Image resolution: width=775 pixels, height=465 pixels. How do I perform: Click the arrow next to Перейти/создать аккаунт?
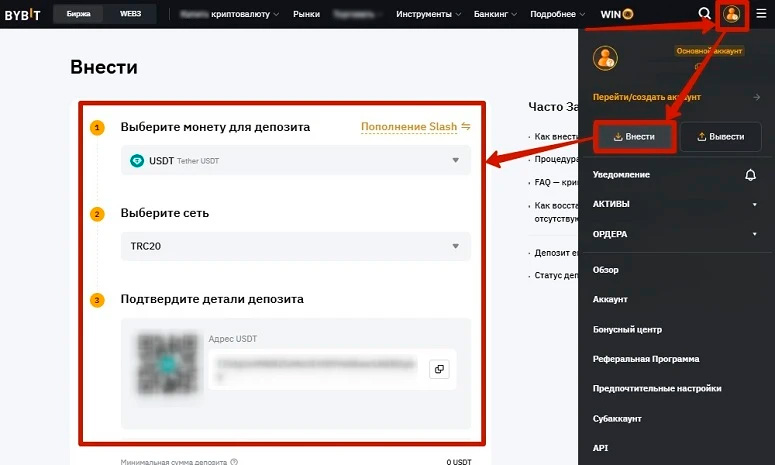757,97
